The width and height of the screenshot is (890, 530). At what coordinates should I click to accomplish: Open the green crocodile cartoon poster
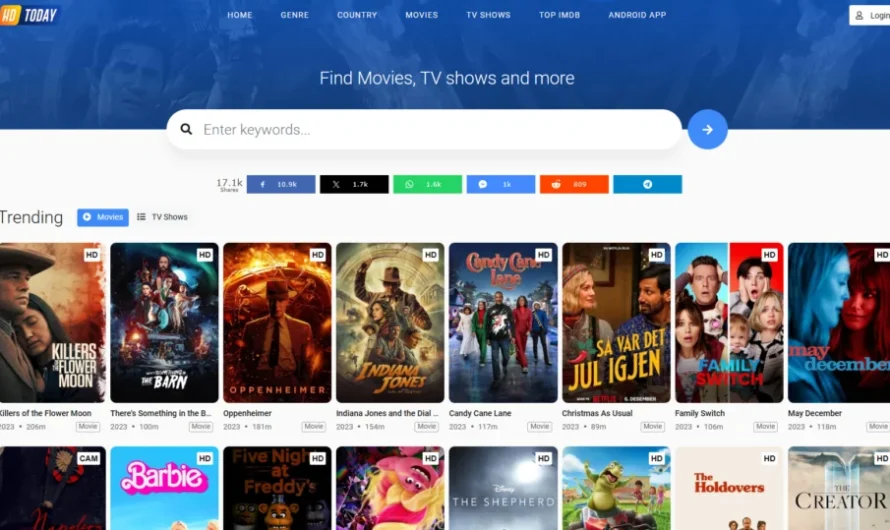point(616,489)
